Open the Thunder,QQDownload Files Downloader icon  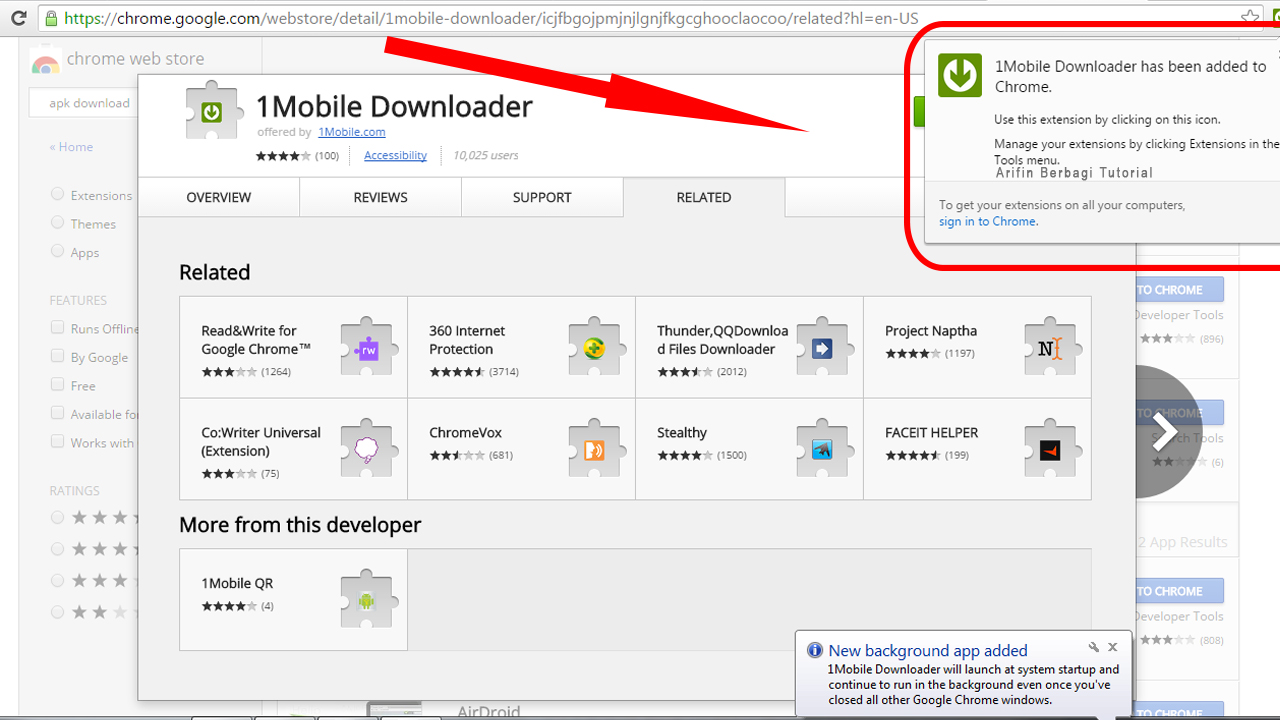(x=824, y=347)
